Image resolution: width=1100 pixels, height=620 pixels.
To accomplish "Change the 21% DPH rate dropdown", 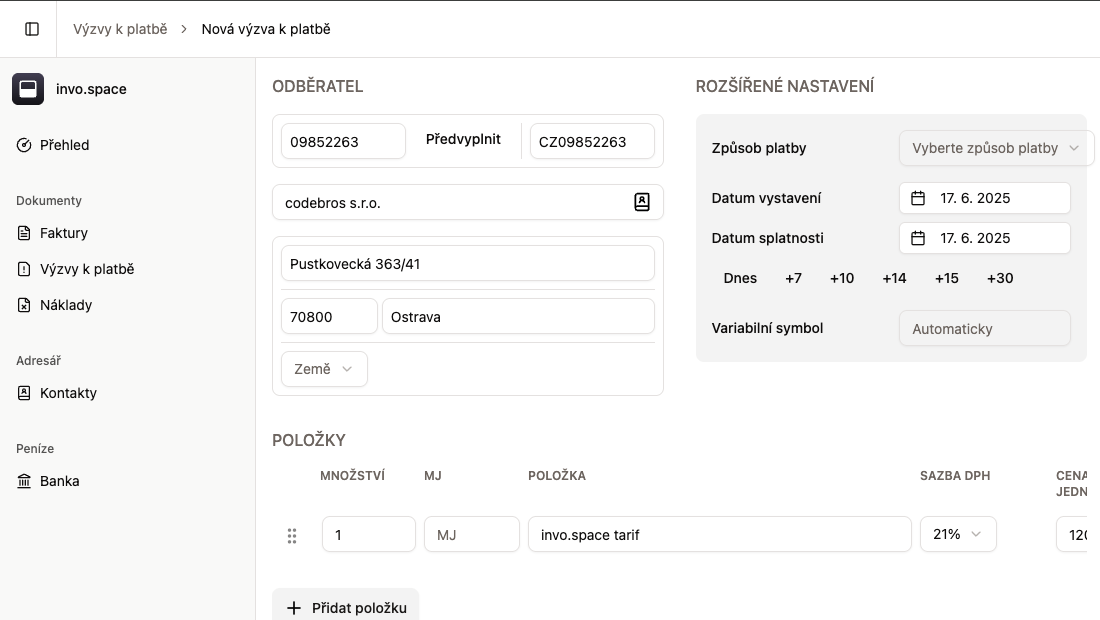I will coord(957,534).
